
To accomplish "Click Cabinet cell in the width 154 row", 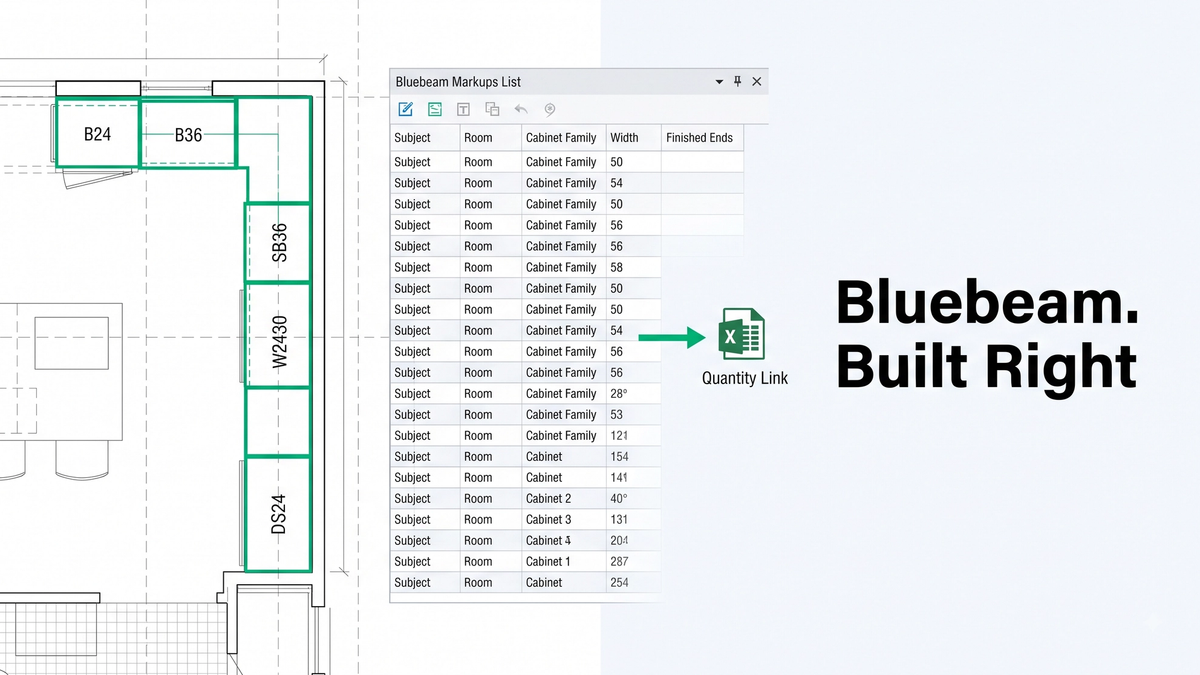I will tap(564, 457).
